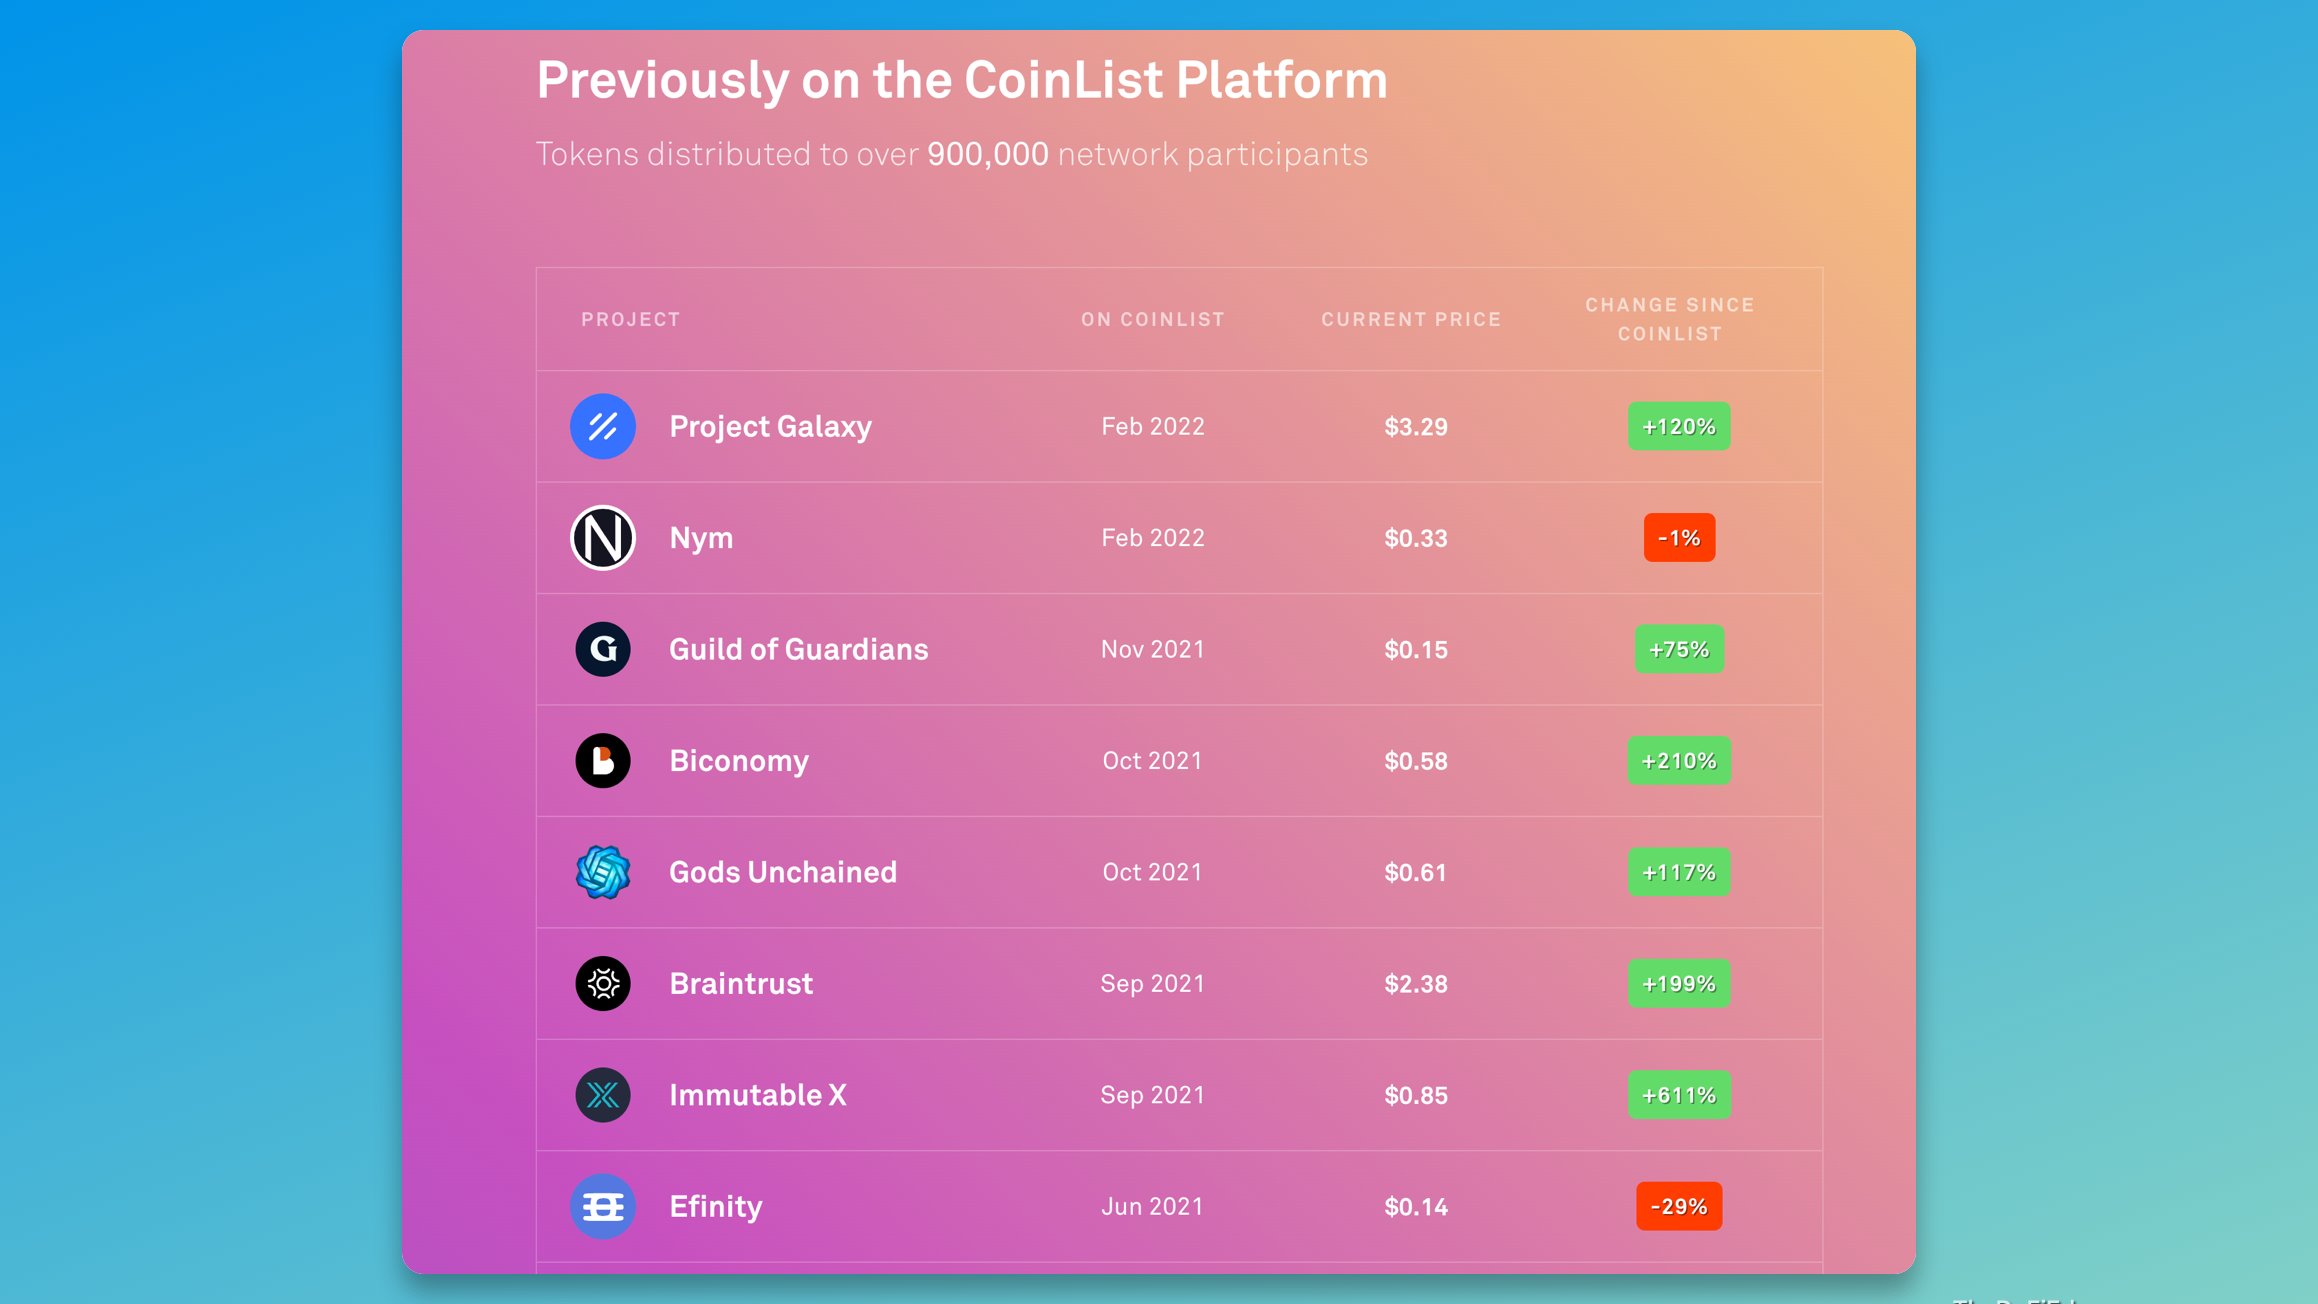
Task: Click the Nym N logo icon
Action: tap(603, 538)
